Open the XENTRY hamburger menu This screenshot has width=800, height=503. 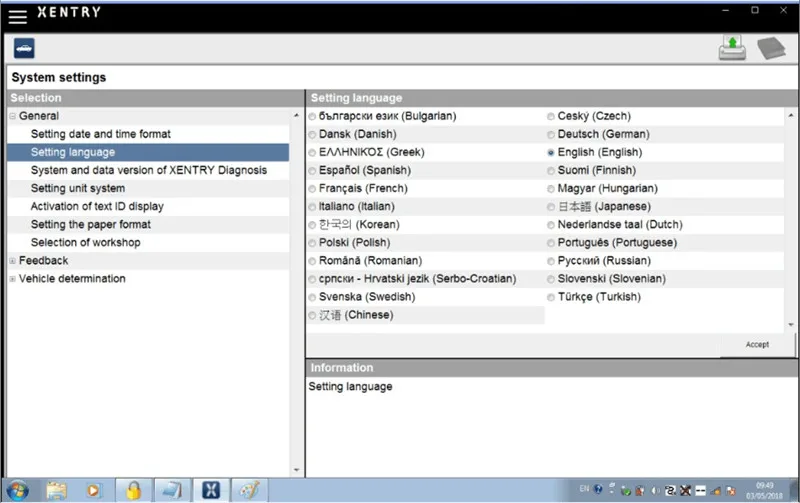pos(18,17)
